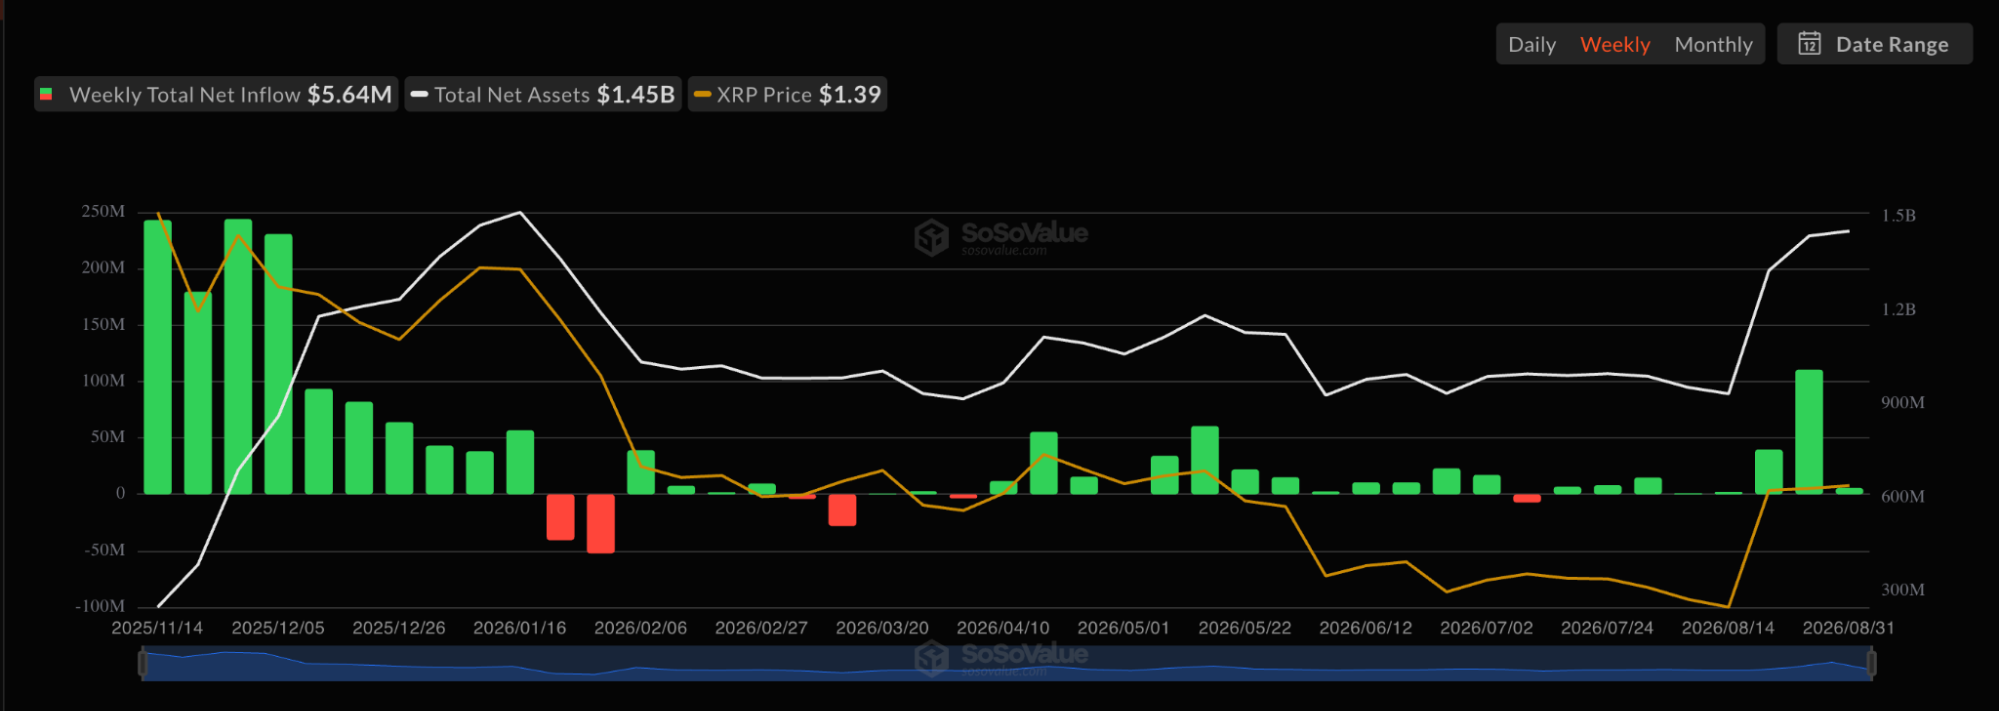This screenshot has width=1999, height=711.
Task: Click the 200M left axis label
Action: click(x=103, y=268)
